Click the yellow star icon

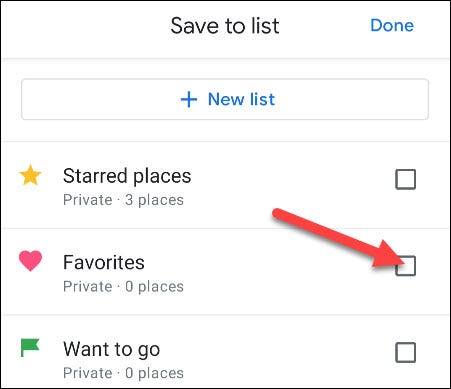(30, 175)
